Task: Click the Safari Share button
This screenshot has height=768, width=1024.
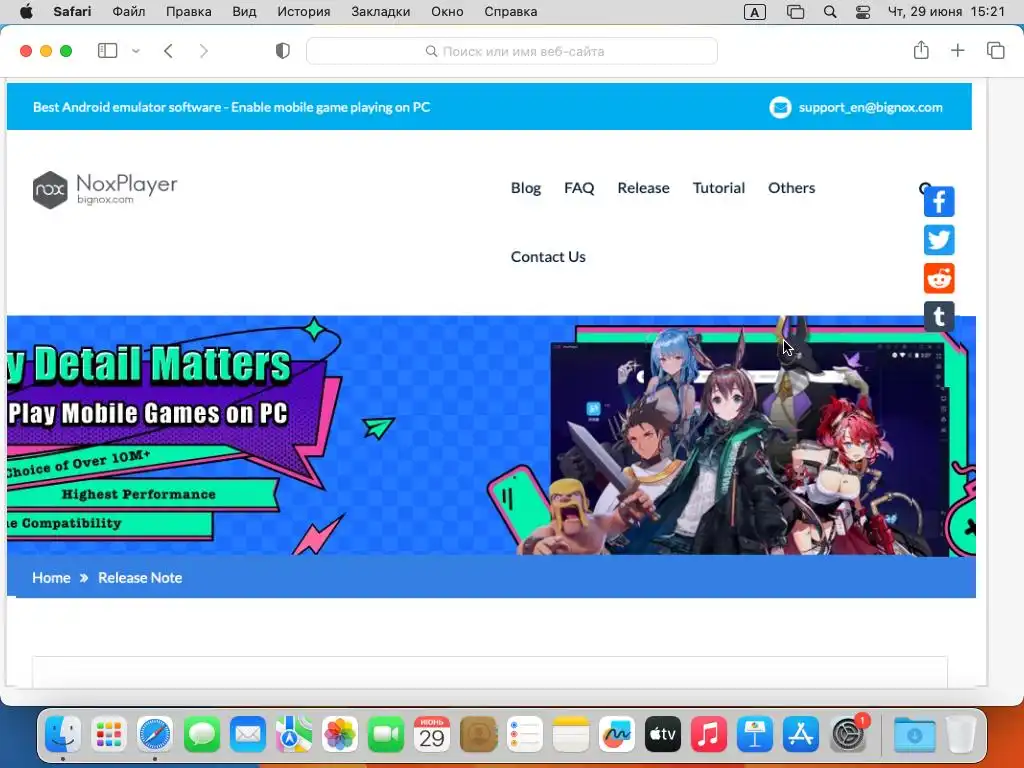Action: coord(921,50)
